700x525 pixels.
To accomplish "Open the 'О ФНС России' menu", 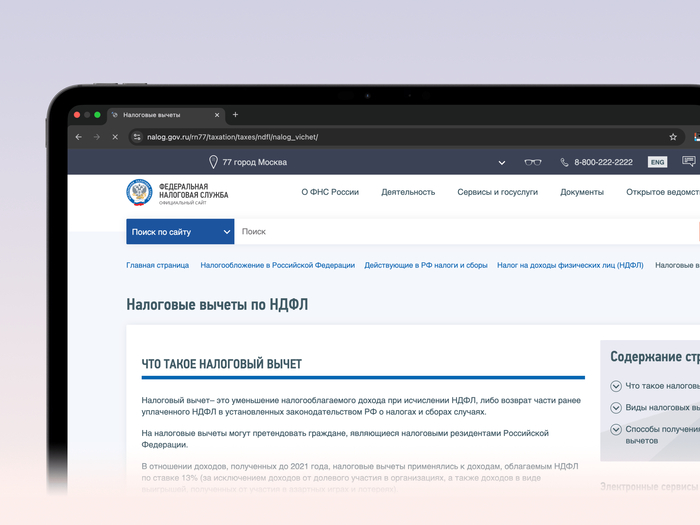I will click(x=330, y=192).
